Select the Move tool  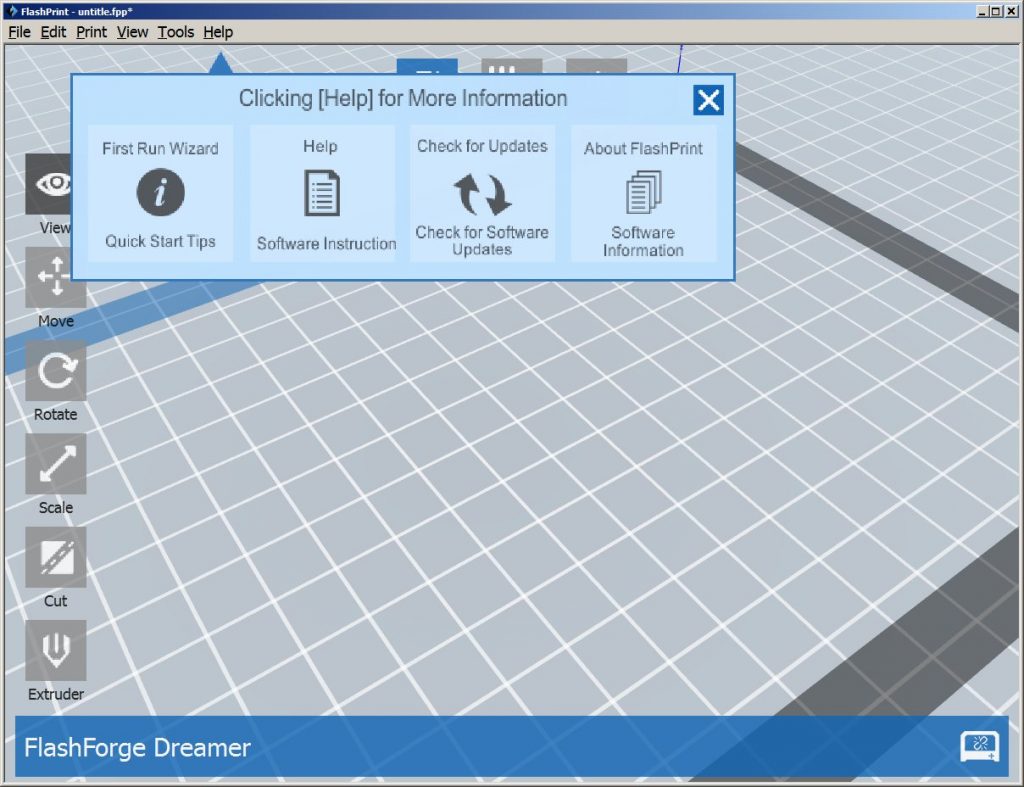coord(56,277)
